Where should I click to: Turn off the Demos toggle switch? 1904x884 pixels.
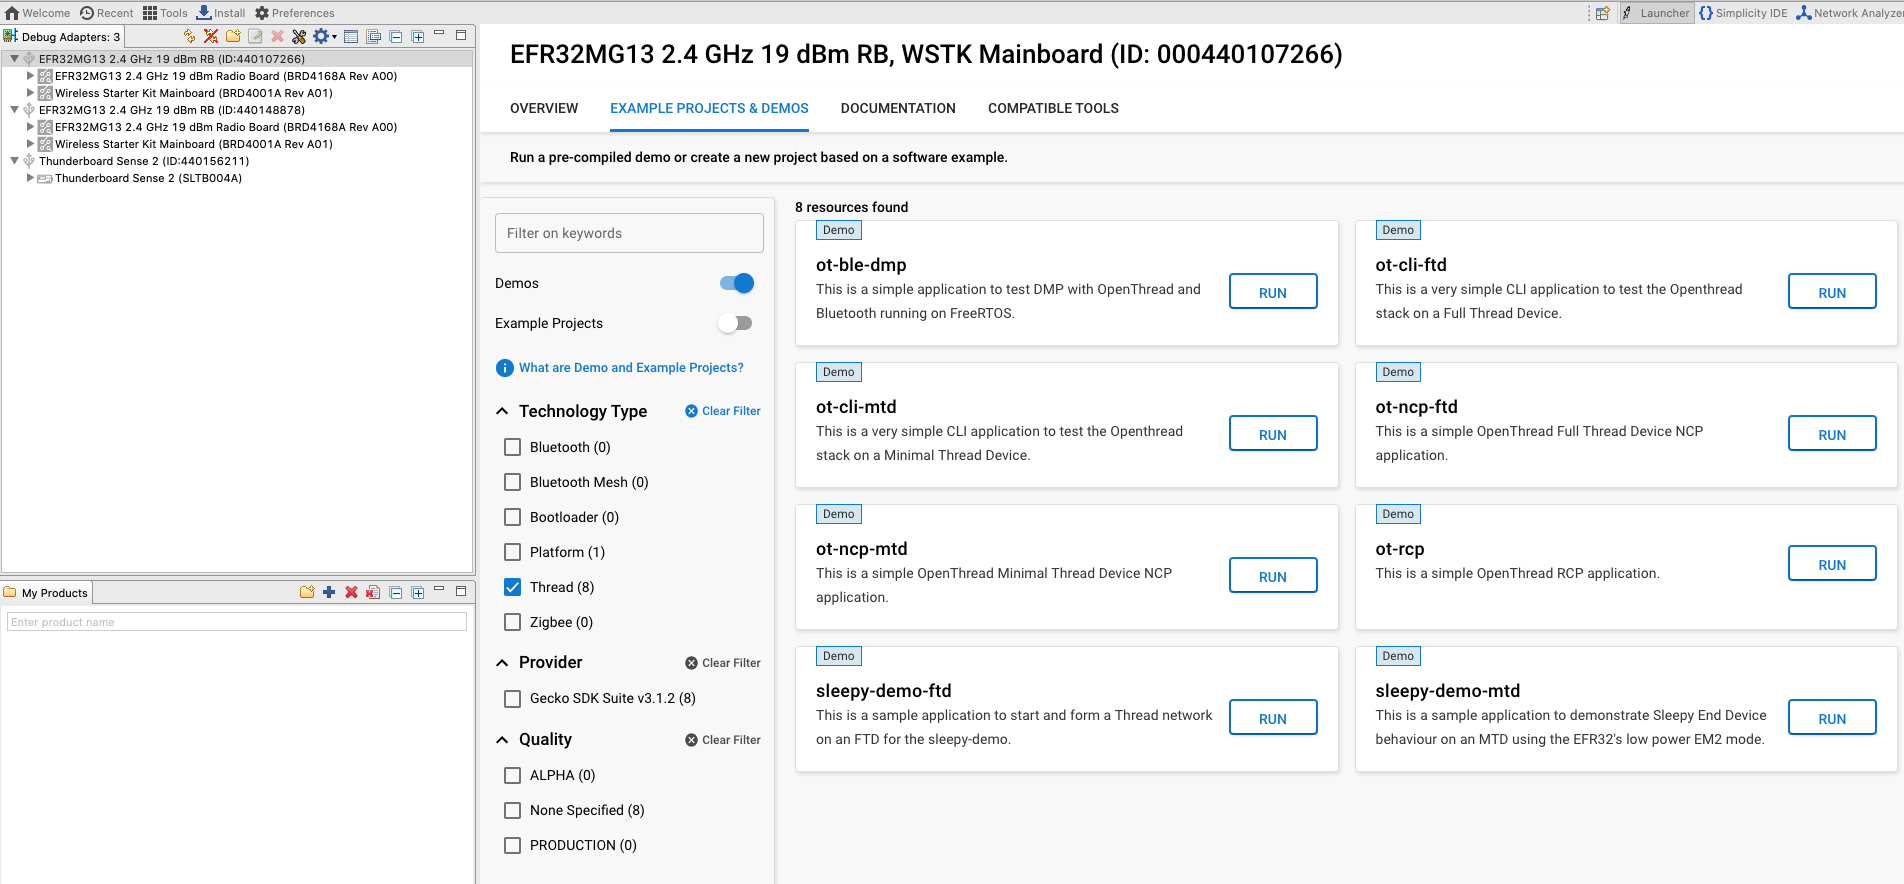click(736, 283)
